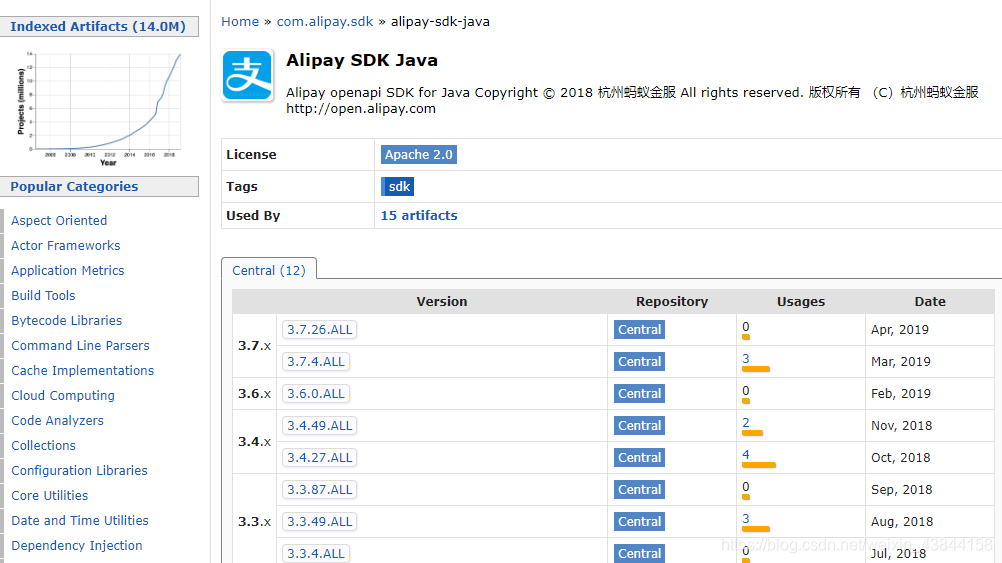Click Central badge for 3.7.26.ALL row

[639, 330]
